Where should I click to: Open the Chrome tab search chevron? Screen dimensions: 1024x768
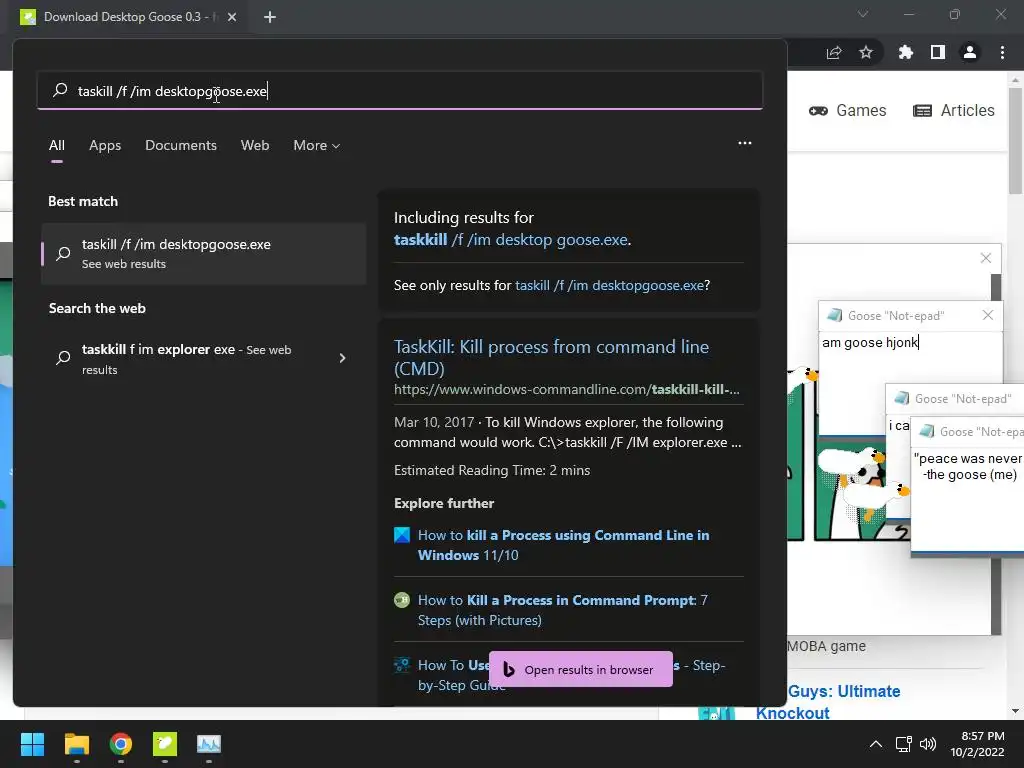pos(863,14)
